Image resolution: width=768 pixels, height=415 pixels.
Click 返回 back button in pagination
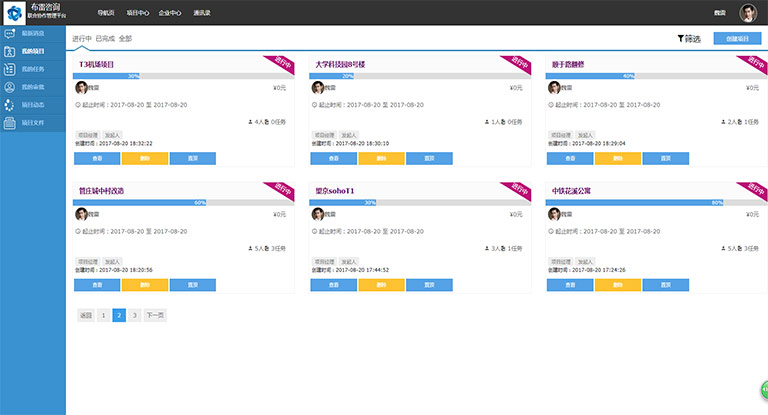tap(86, 315)
